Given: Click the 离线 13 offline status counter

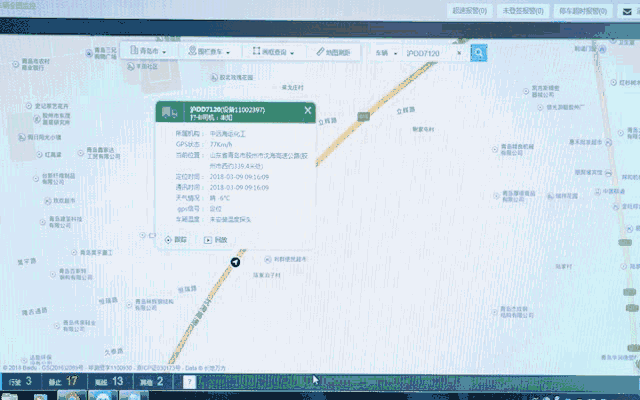Looking at the screenshot, I should pos(109,382).
